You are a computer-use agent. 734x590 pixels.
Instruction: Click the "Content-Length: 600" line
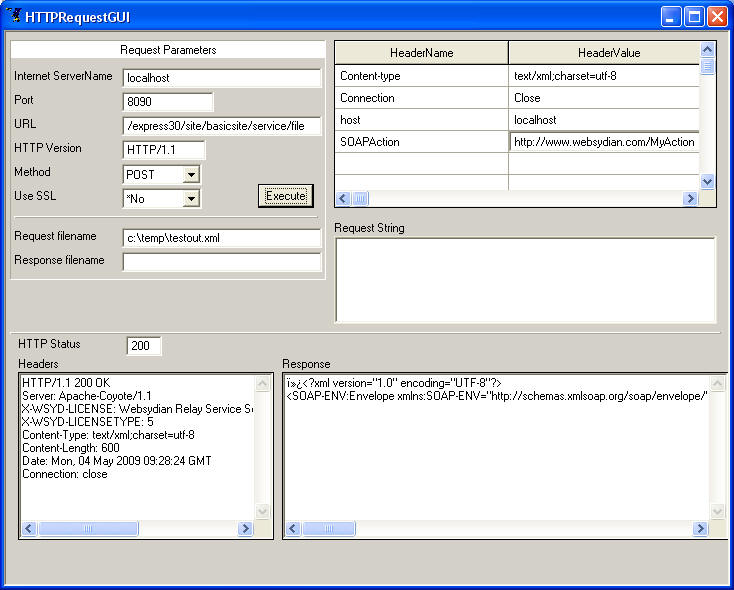(71, 448)
